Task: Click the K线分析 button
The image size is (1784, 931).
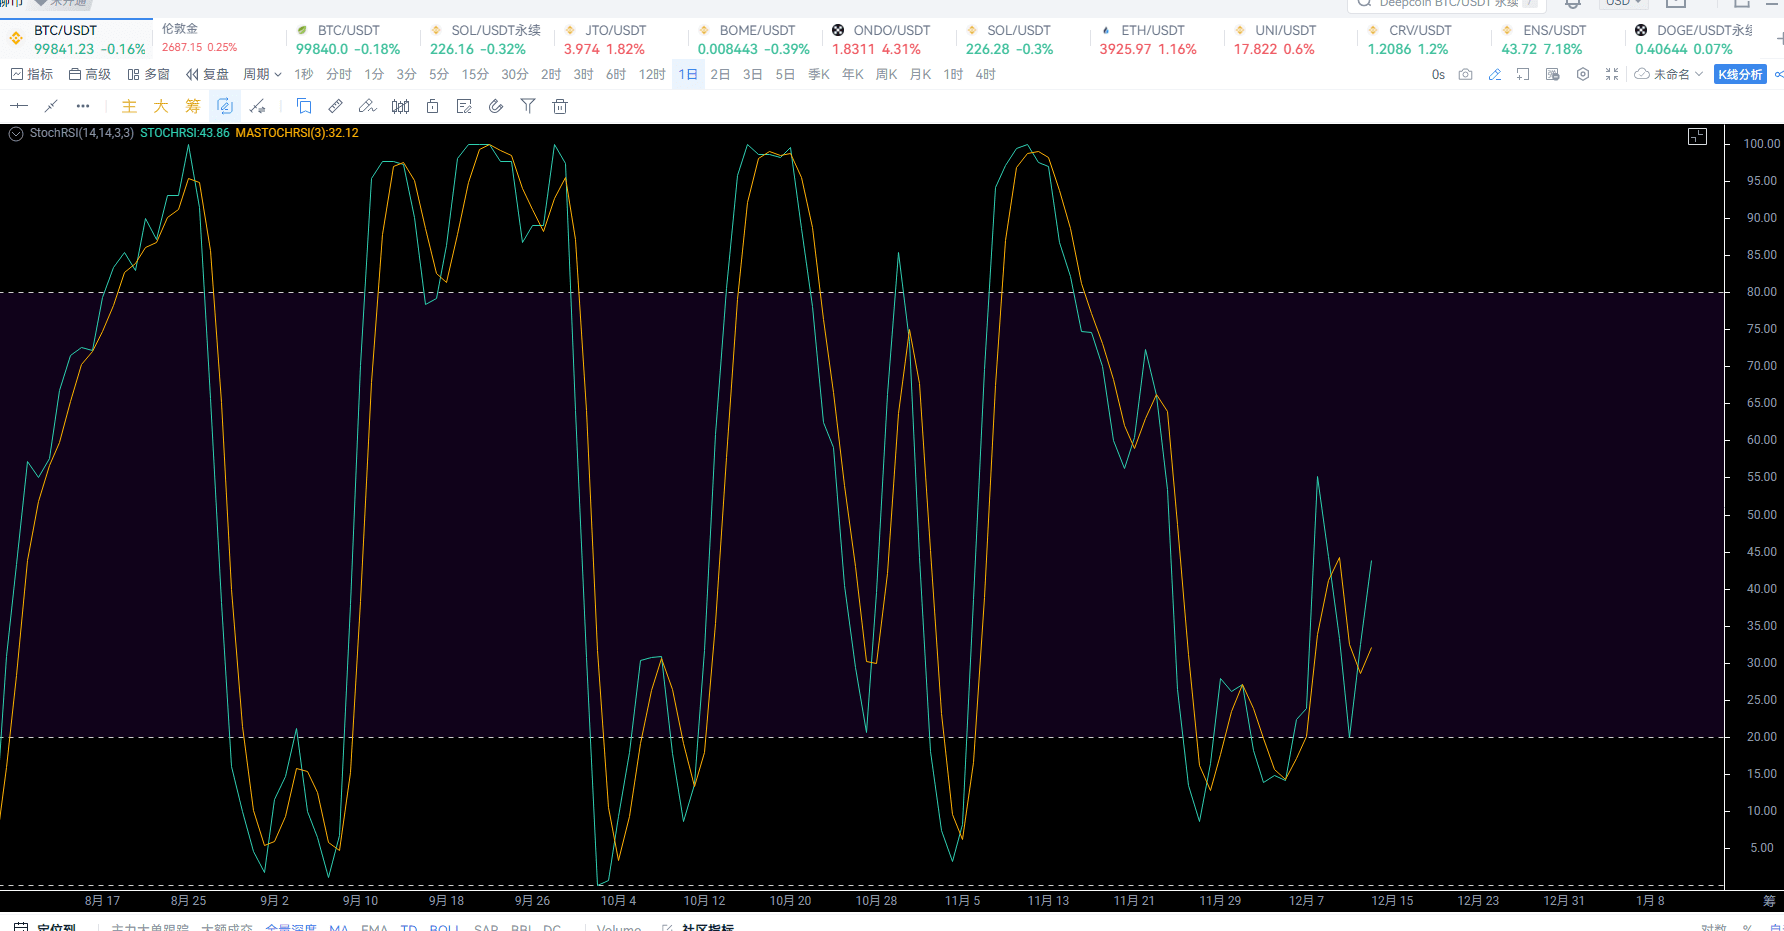Action: (x=1740, y=74)
